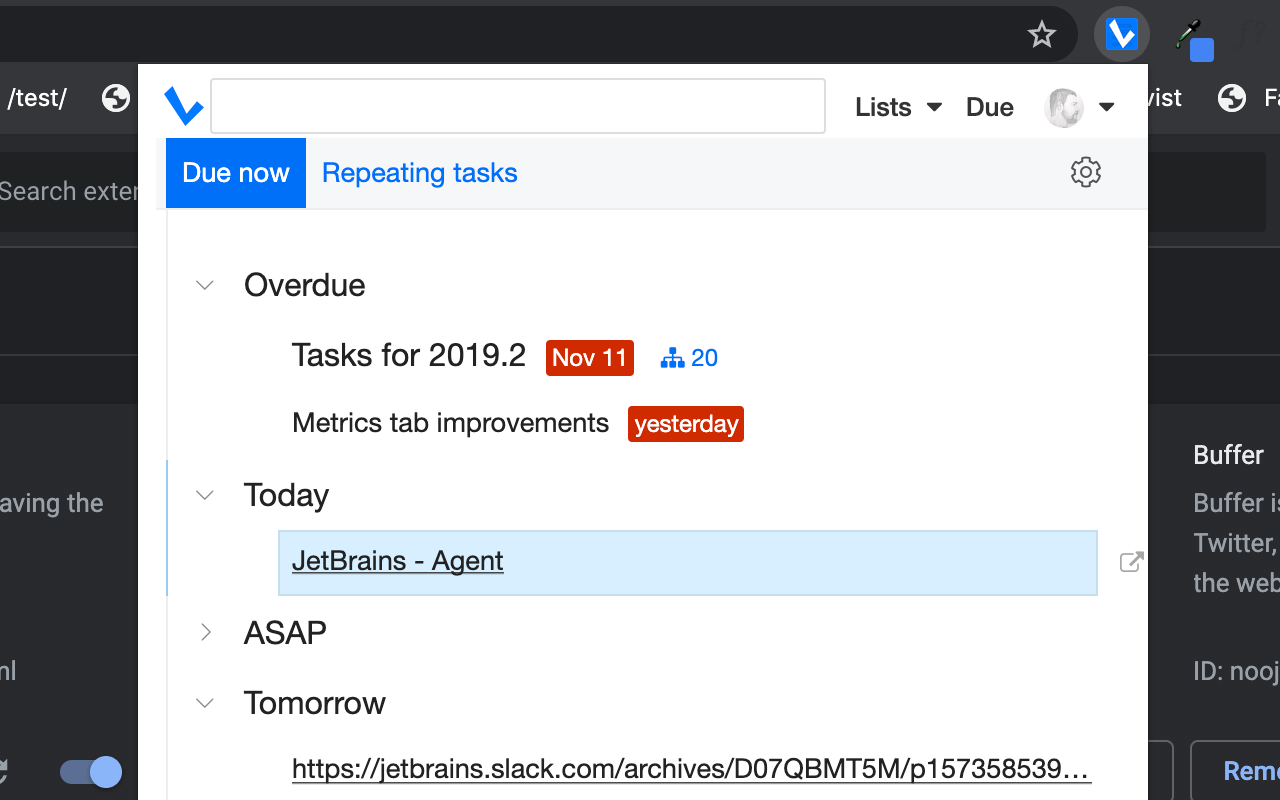Select the Due now tab
The width and height of the screenshot is (1280, 800).
236,173
